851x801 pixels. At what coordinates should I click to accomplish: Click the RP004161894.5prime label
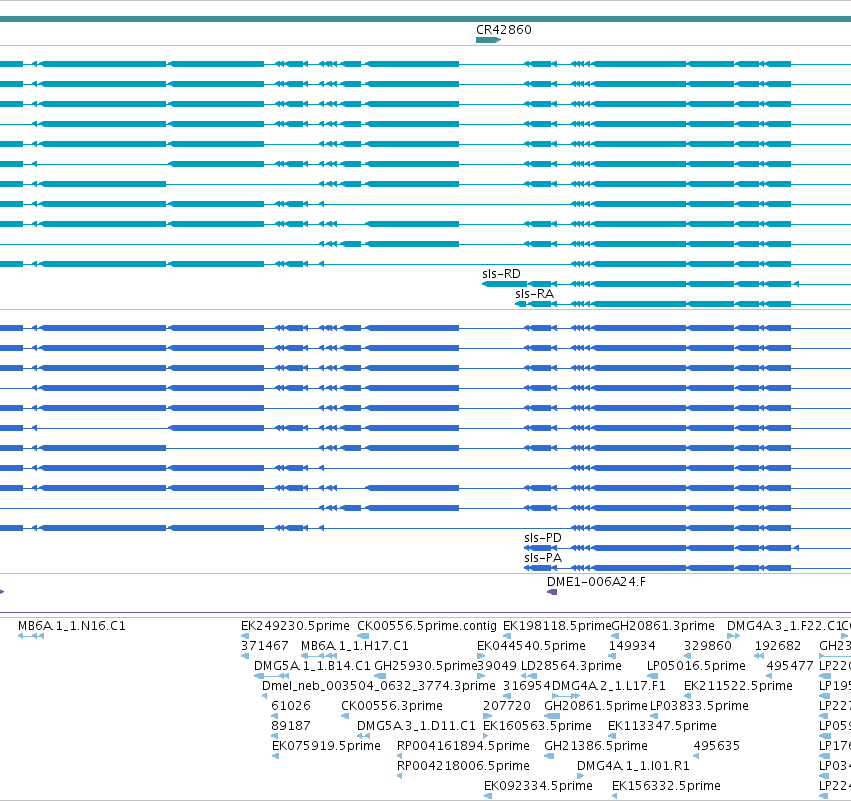point(463,746)
